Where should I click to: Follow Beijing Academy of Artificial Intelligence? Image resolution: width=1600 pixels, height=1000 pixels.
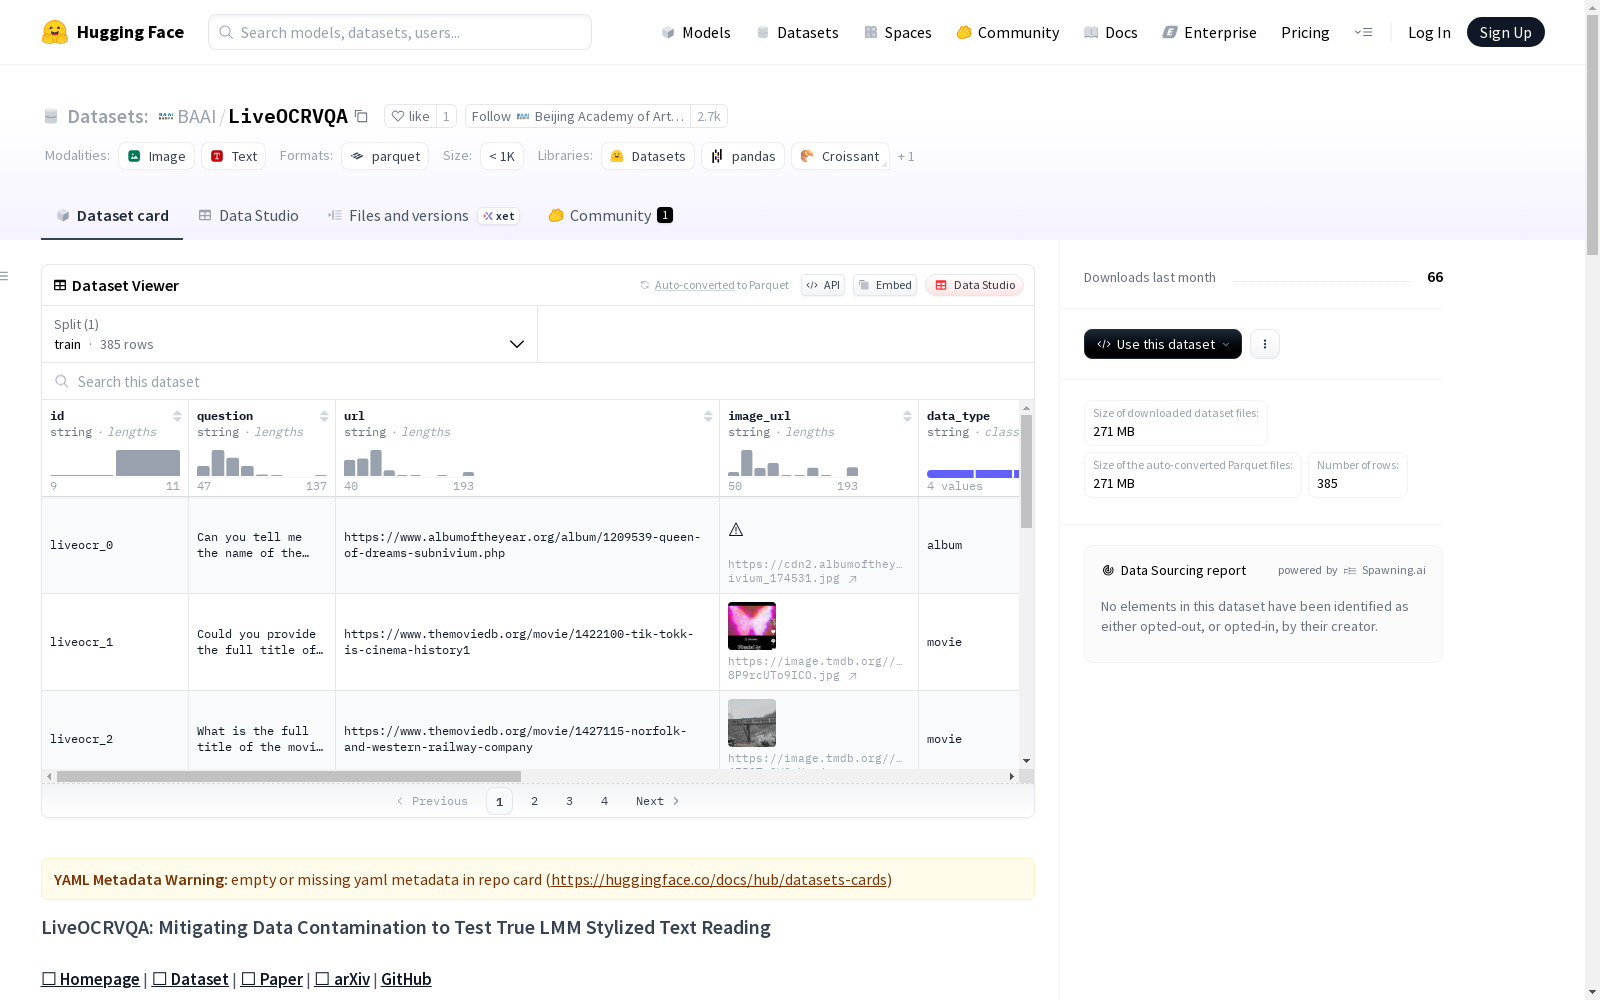point(578,116)
